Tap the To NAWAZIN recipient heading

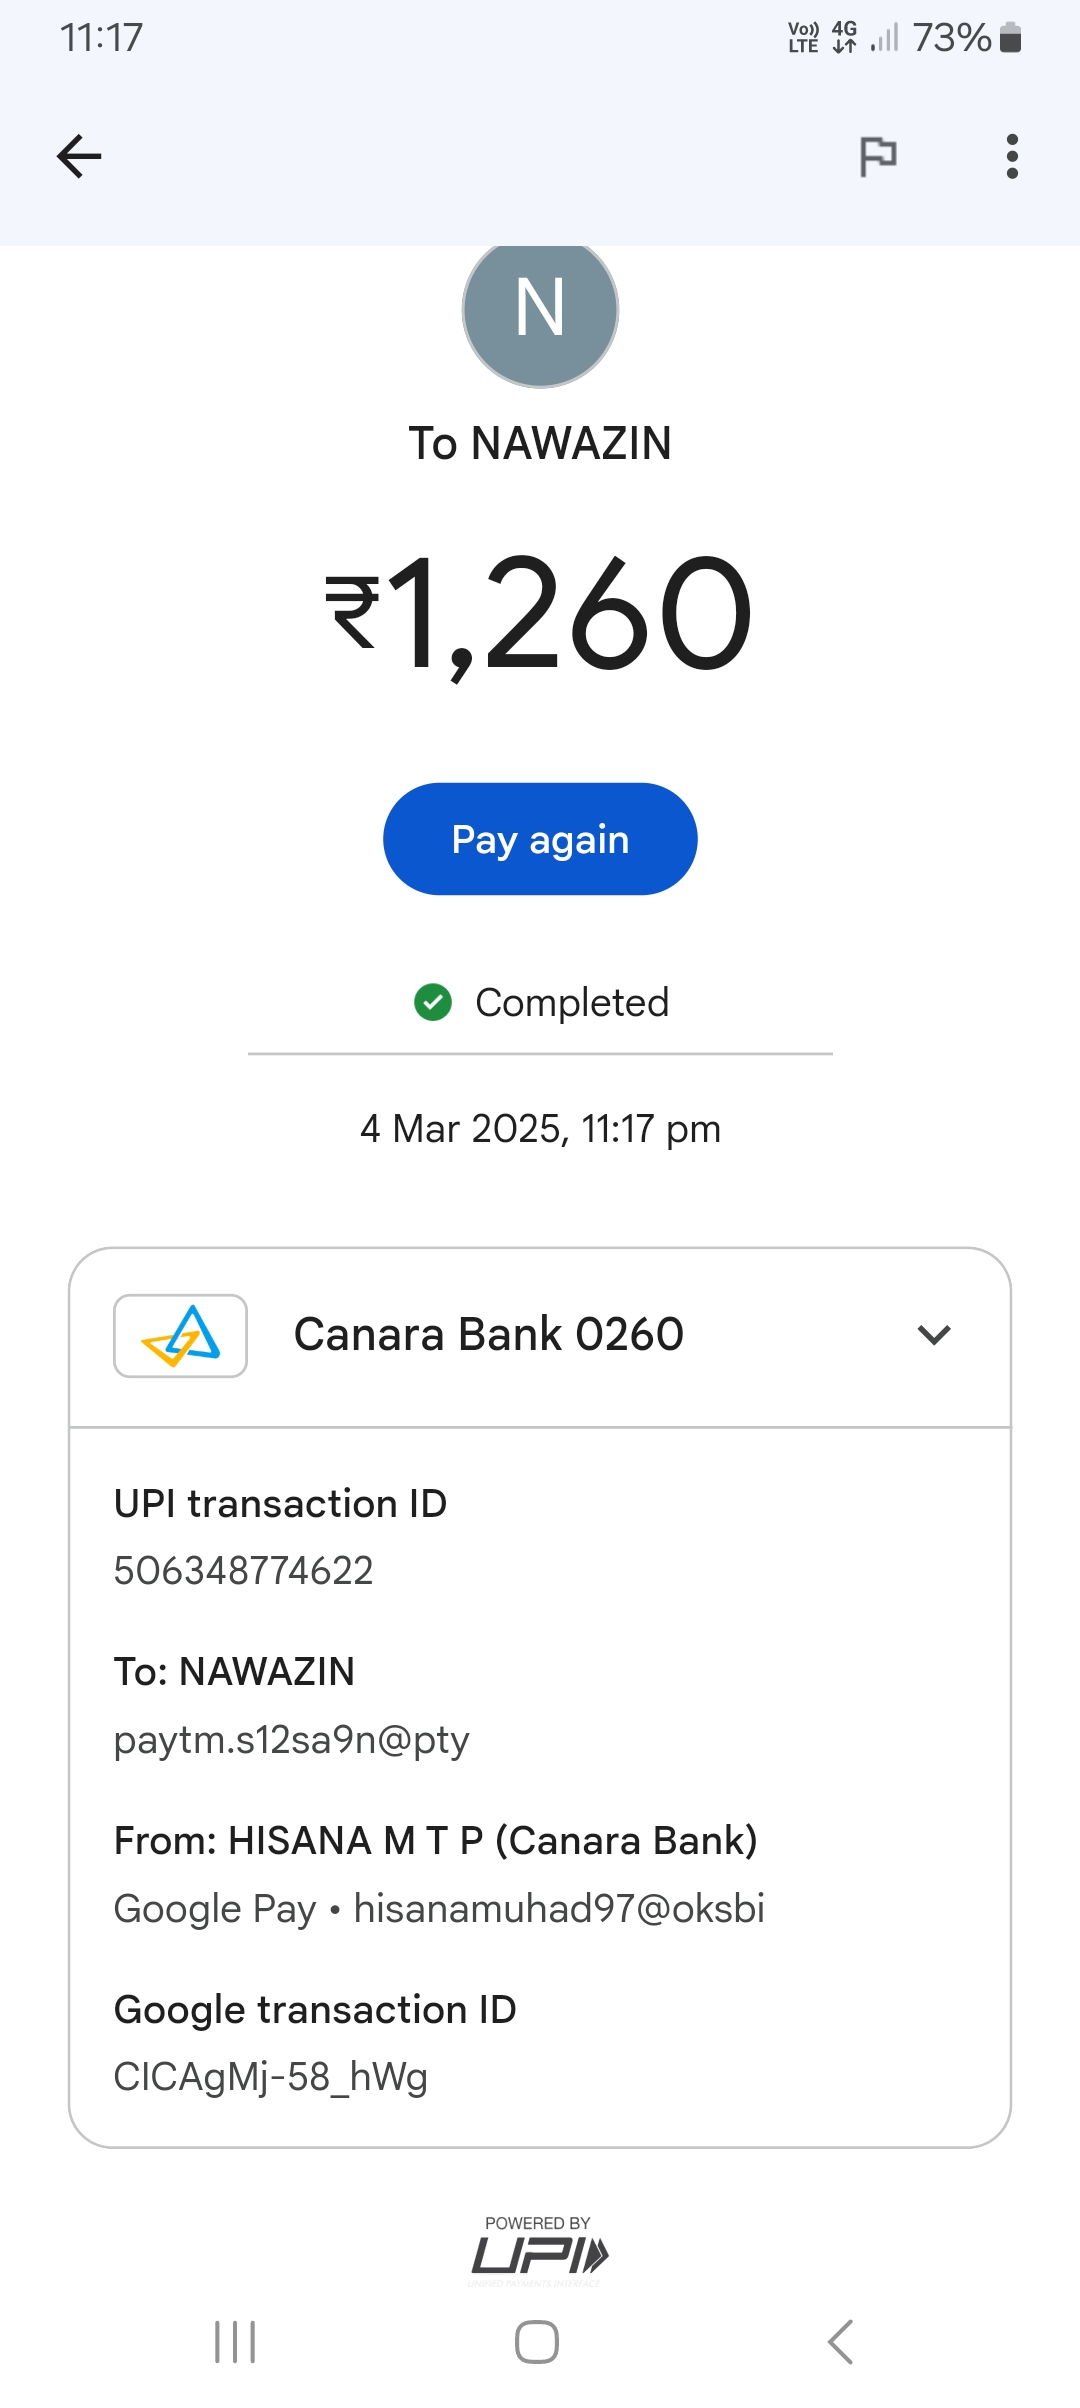click(540, 443)
